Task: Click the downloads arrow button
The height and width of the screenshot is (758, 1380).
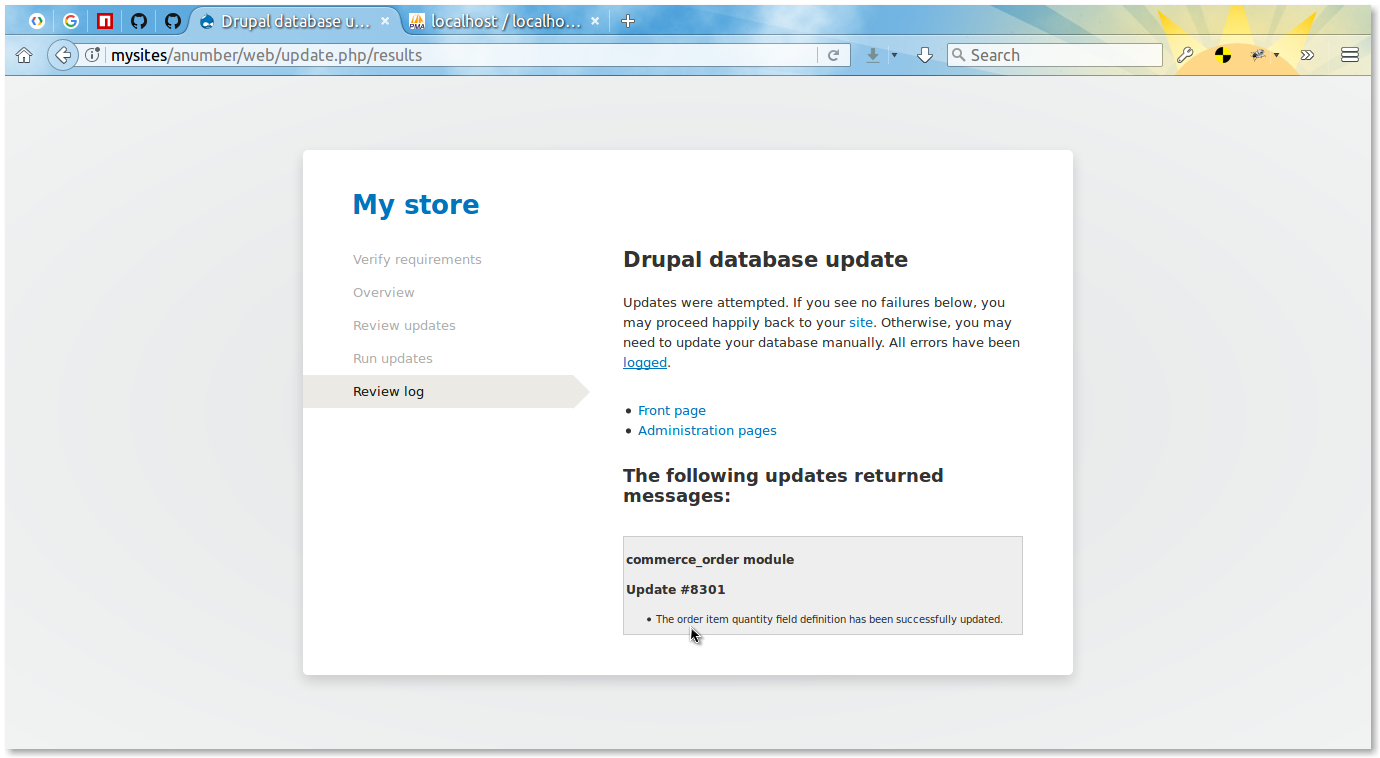Action: click(872, 55)
